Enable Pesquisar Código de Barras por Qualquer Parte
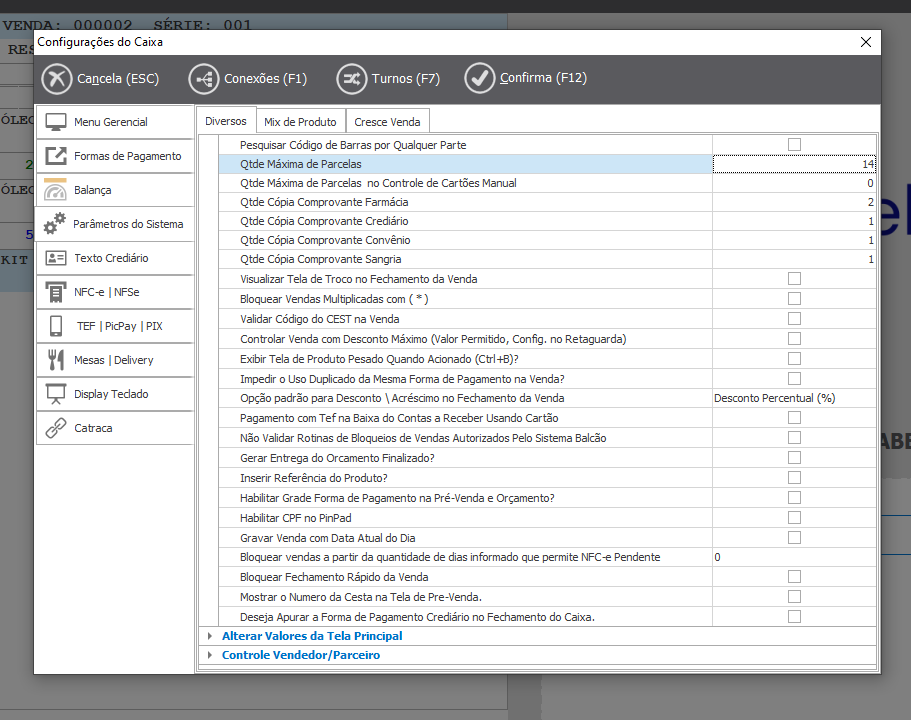The width and height of the screenshot is (911, 720). (x=794, y=145)
